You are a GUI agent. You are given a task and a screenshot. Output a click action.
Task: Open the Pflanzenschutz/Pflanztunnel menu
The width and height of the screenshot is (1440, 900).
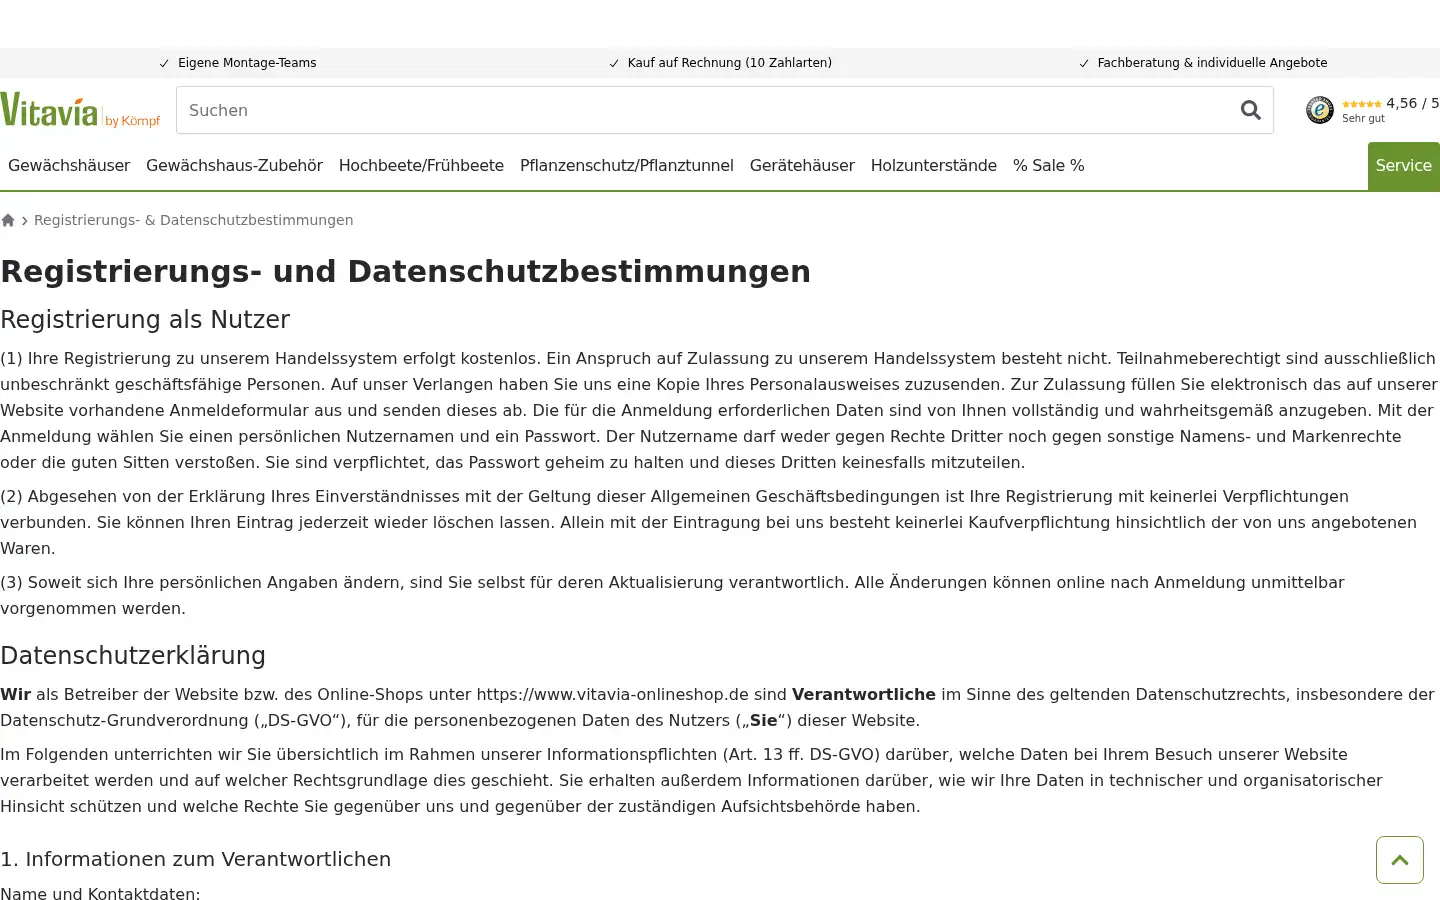pyautogui.click(x=627, y=166)
